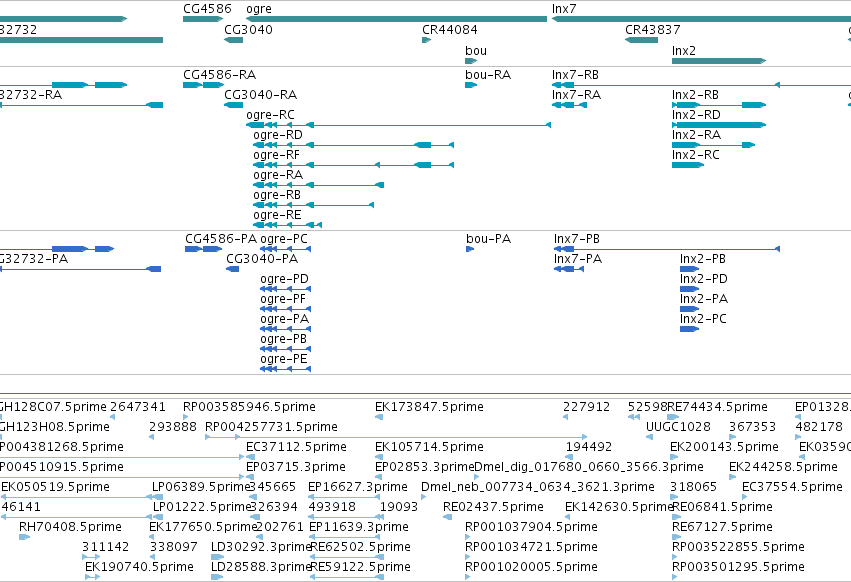Click the Inx7 gene label
The width and height of the screenshot is (851, 582).
pyautogui.click(x=564, y=9)
